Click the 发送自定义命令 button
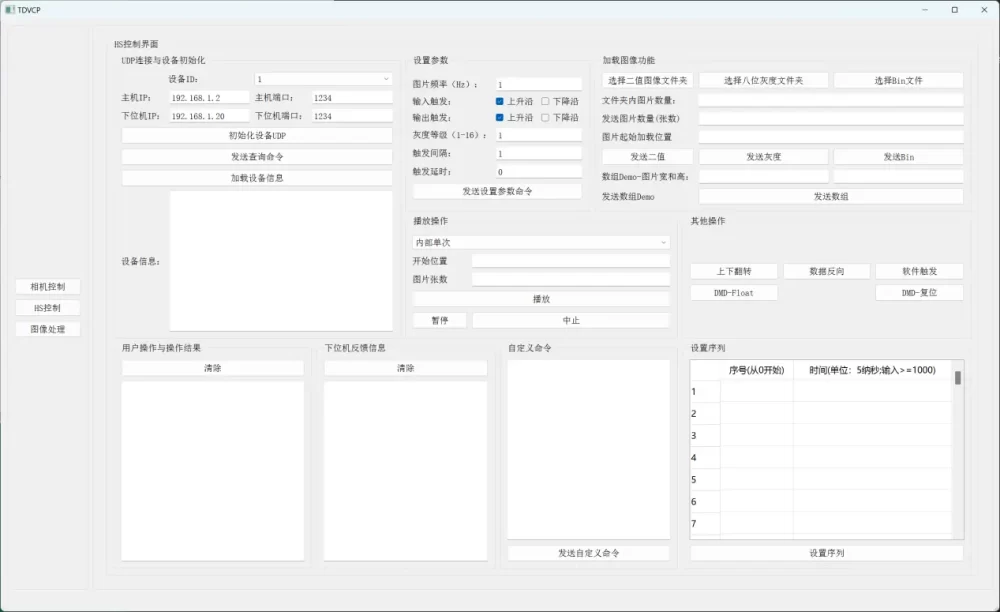 tap(588, 553)
